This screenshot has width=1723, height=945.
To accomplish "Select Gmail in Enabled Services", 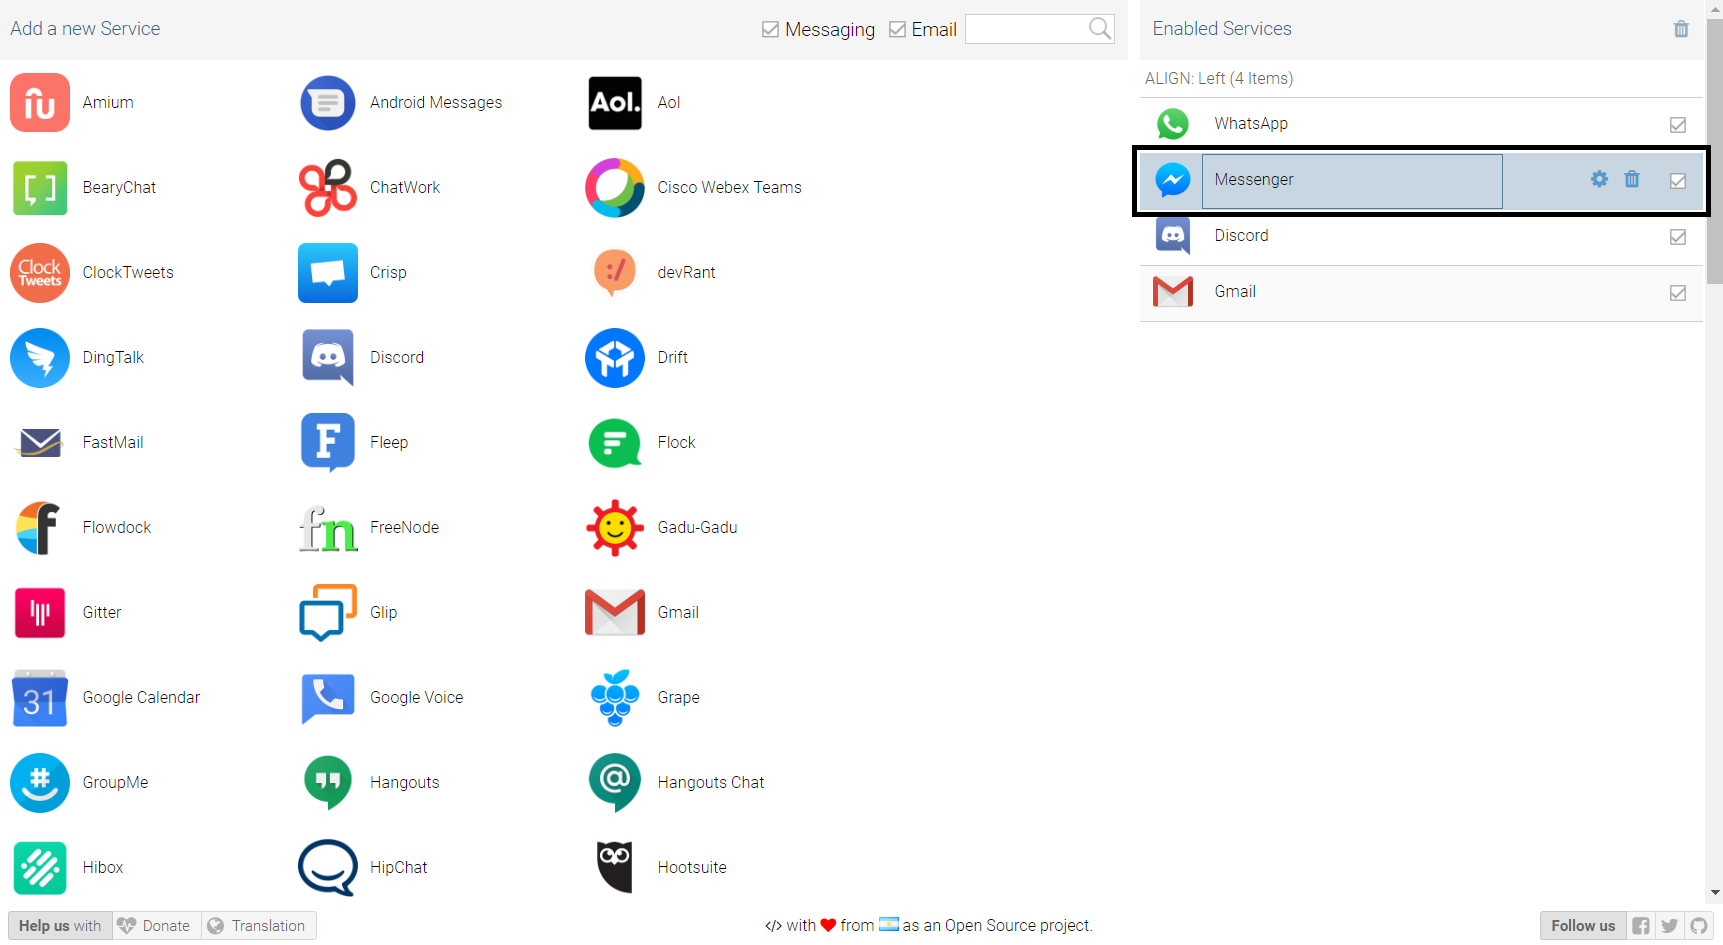I will [1421, 292].
